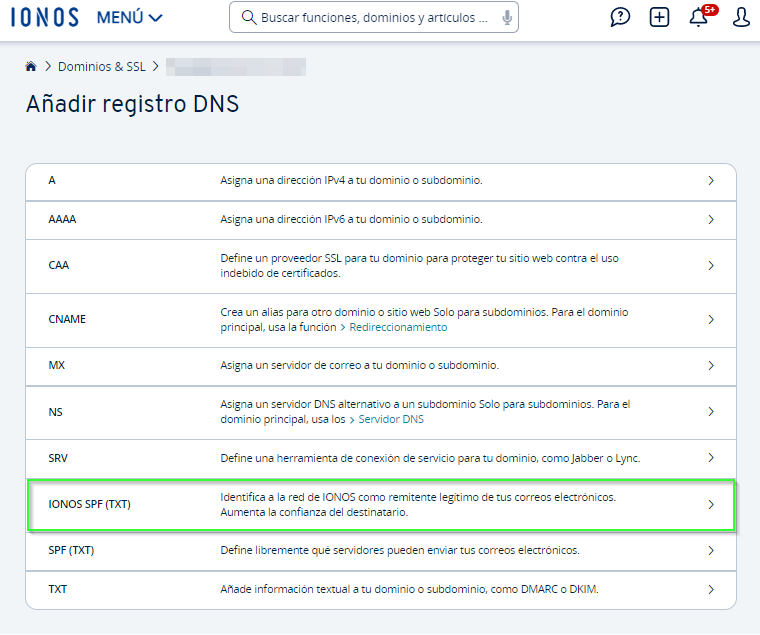Open notifications bell icon
This screenshot has width=760, height=635.
coord(698,17)
